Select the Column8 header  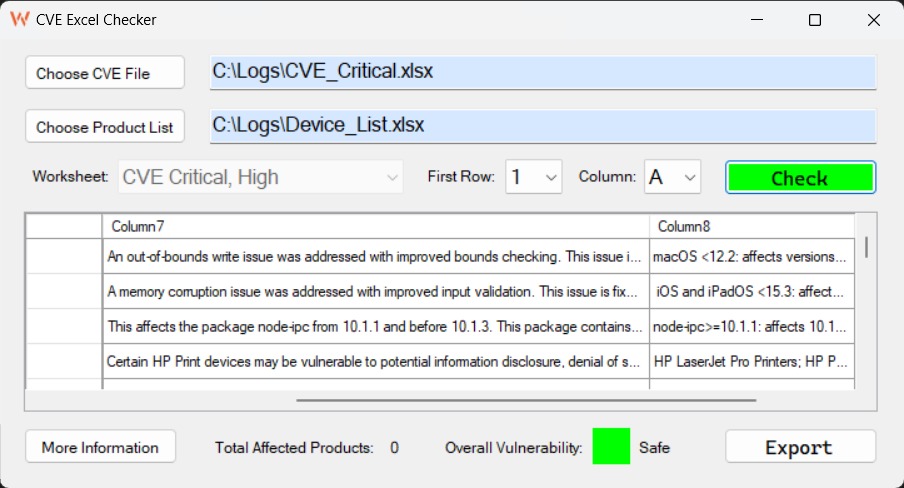(x=752, y=226)
